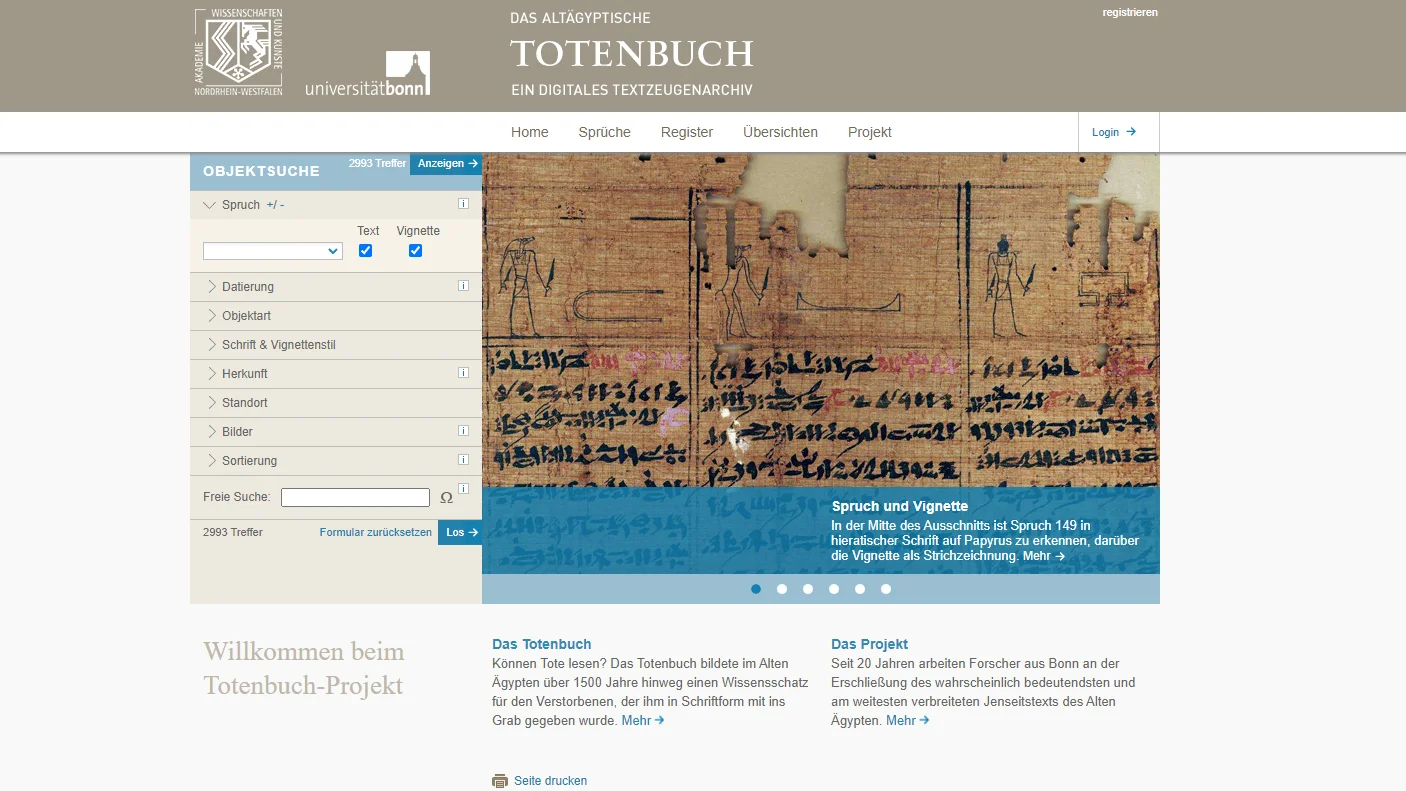This screenshot has width=1406, height=791.
Task: Open the Spruch selection dropdown
Action: tap(272, 251)
